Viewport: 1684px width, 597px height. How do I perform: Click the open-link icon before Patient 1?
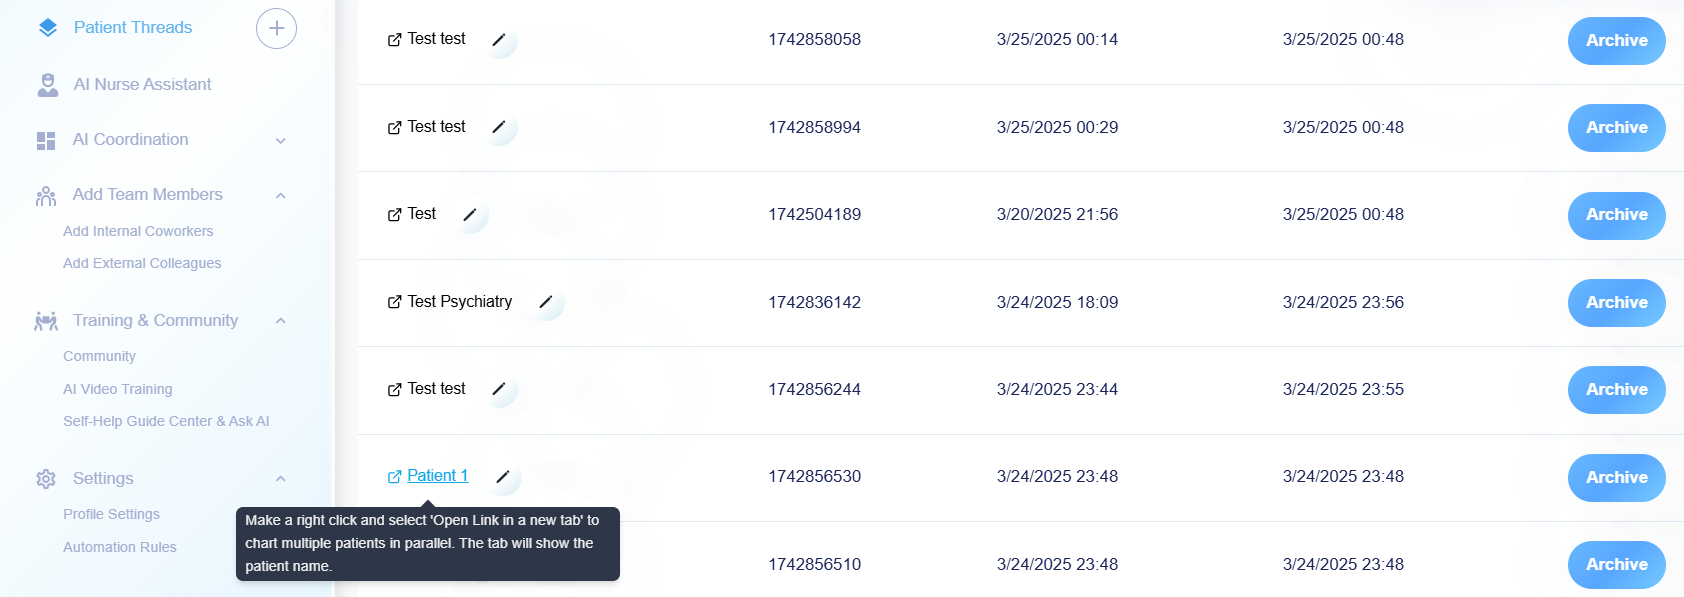(394, 477)
